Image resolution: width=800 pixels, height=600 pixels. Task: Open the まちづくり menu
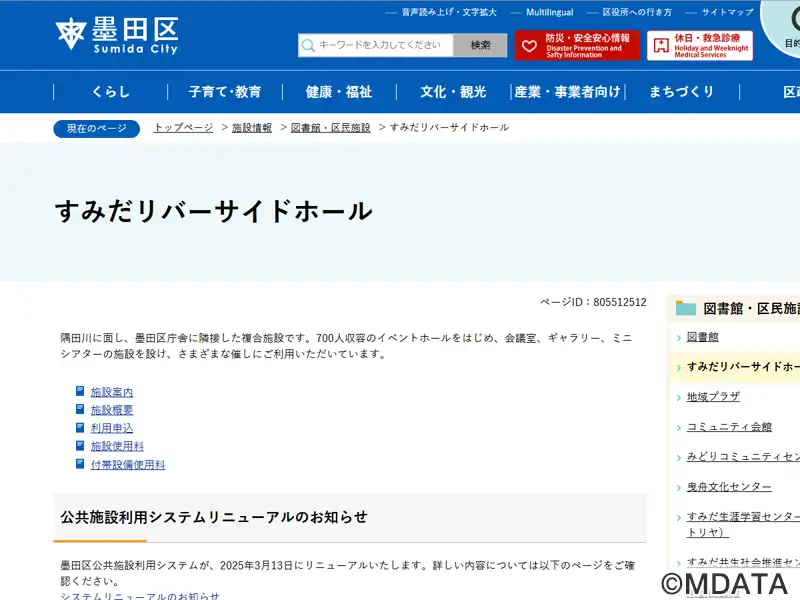[x=682, y=92]
